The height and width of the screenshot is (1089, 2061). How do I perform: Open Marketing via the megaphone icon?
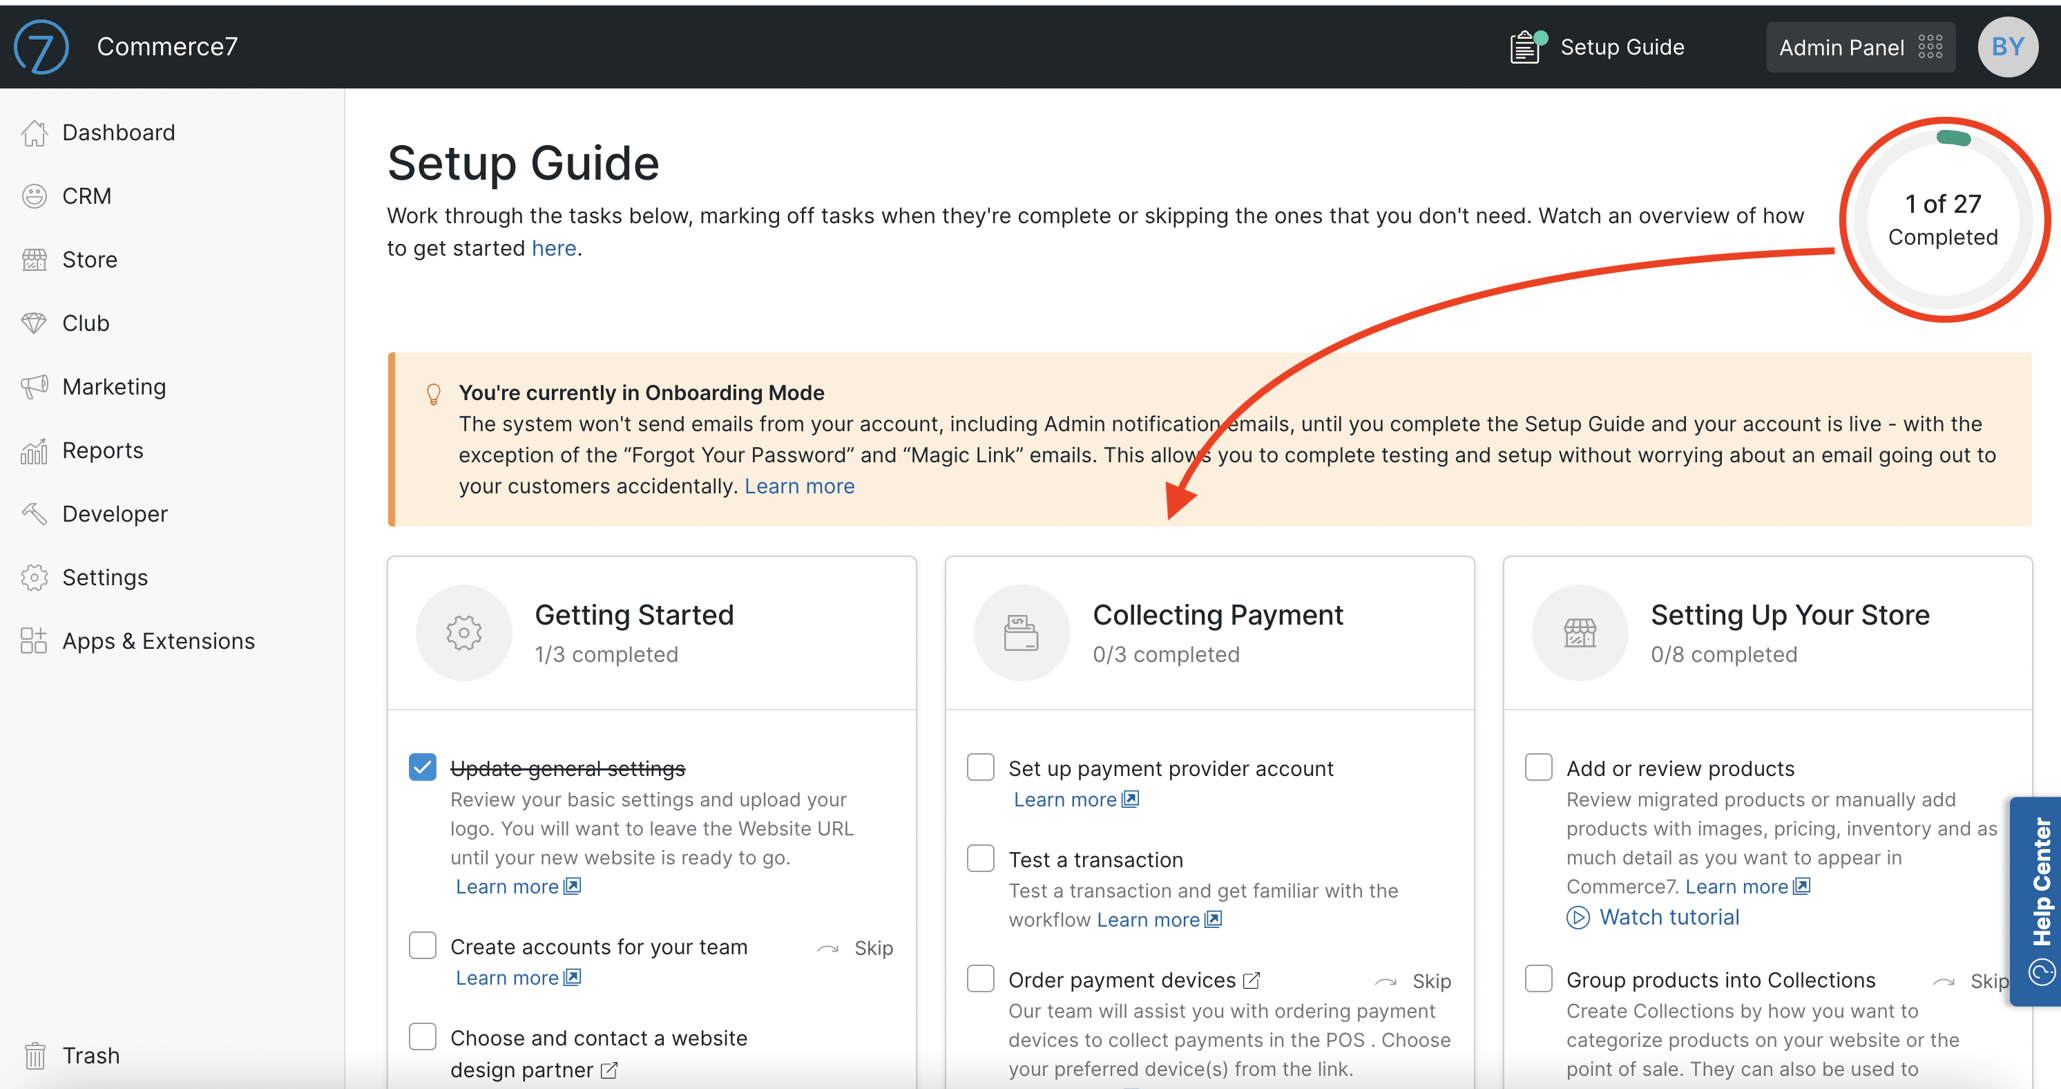coord(34,386)
